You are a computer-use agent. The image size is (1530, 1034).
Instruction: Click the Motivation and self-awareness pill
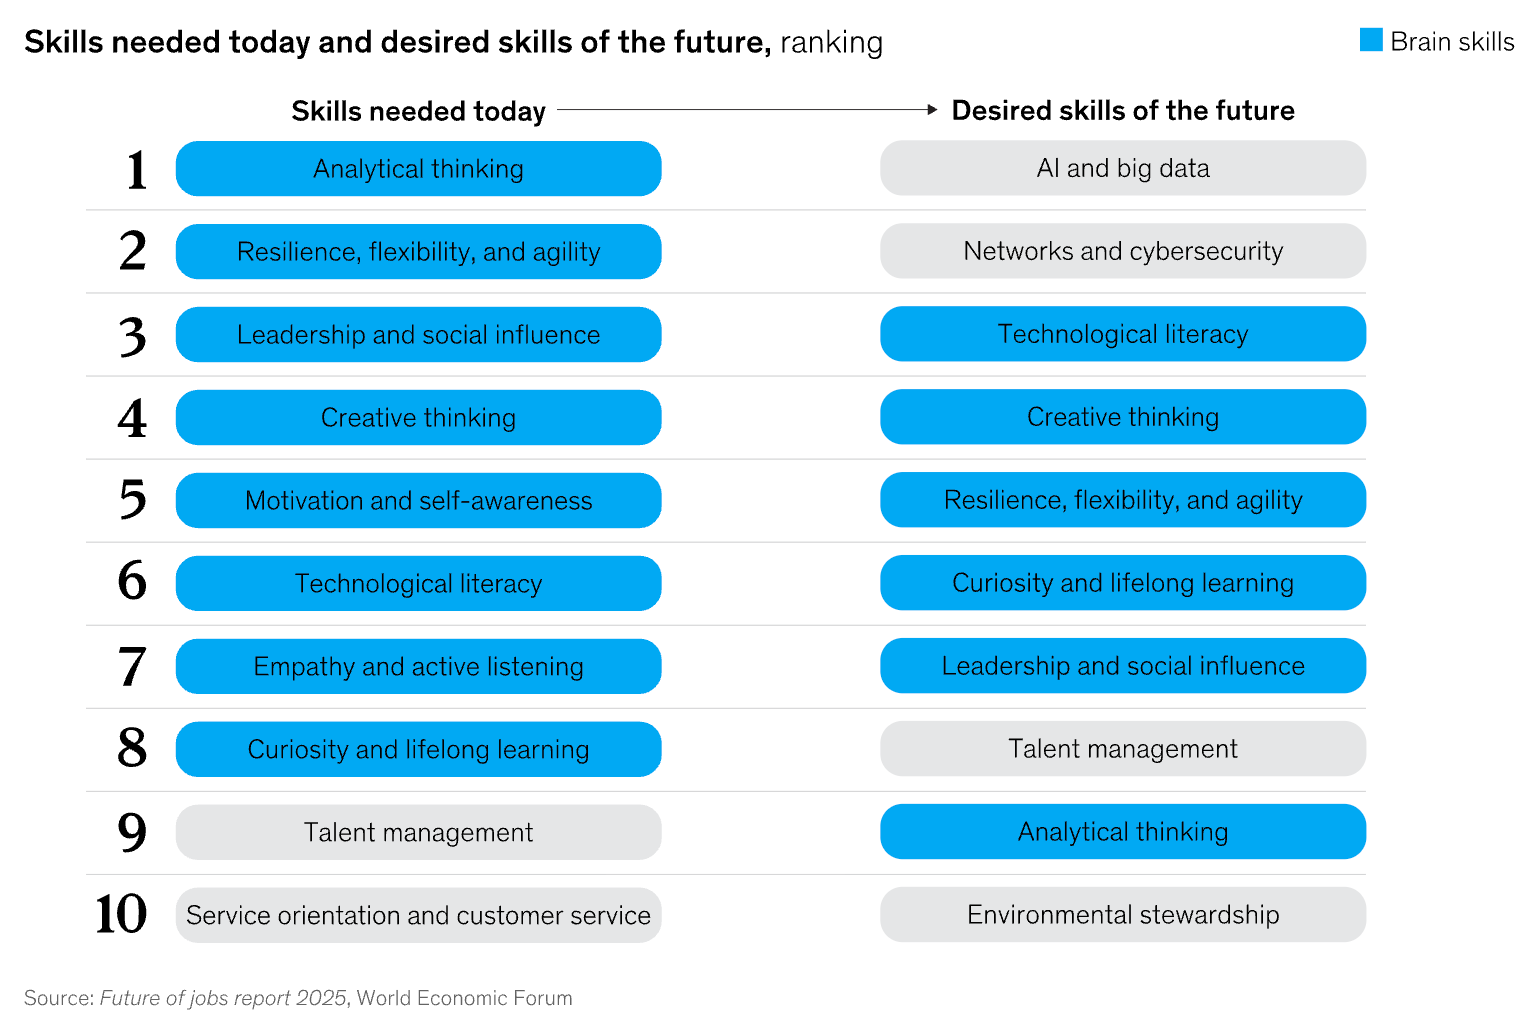[418, 500]
